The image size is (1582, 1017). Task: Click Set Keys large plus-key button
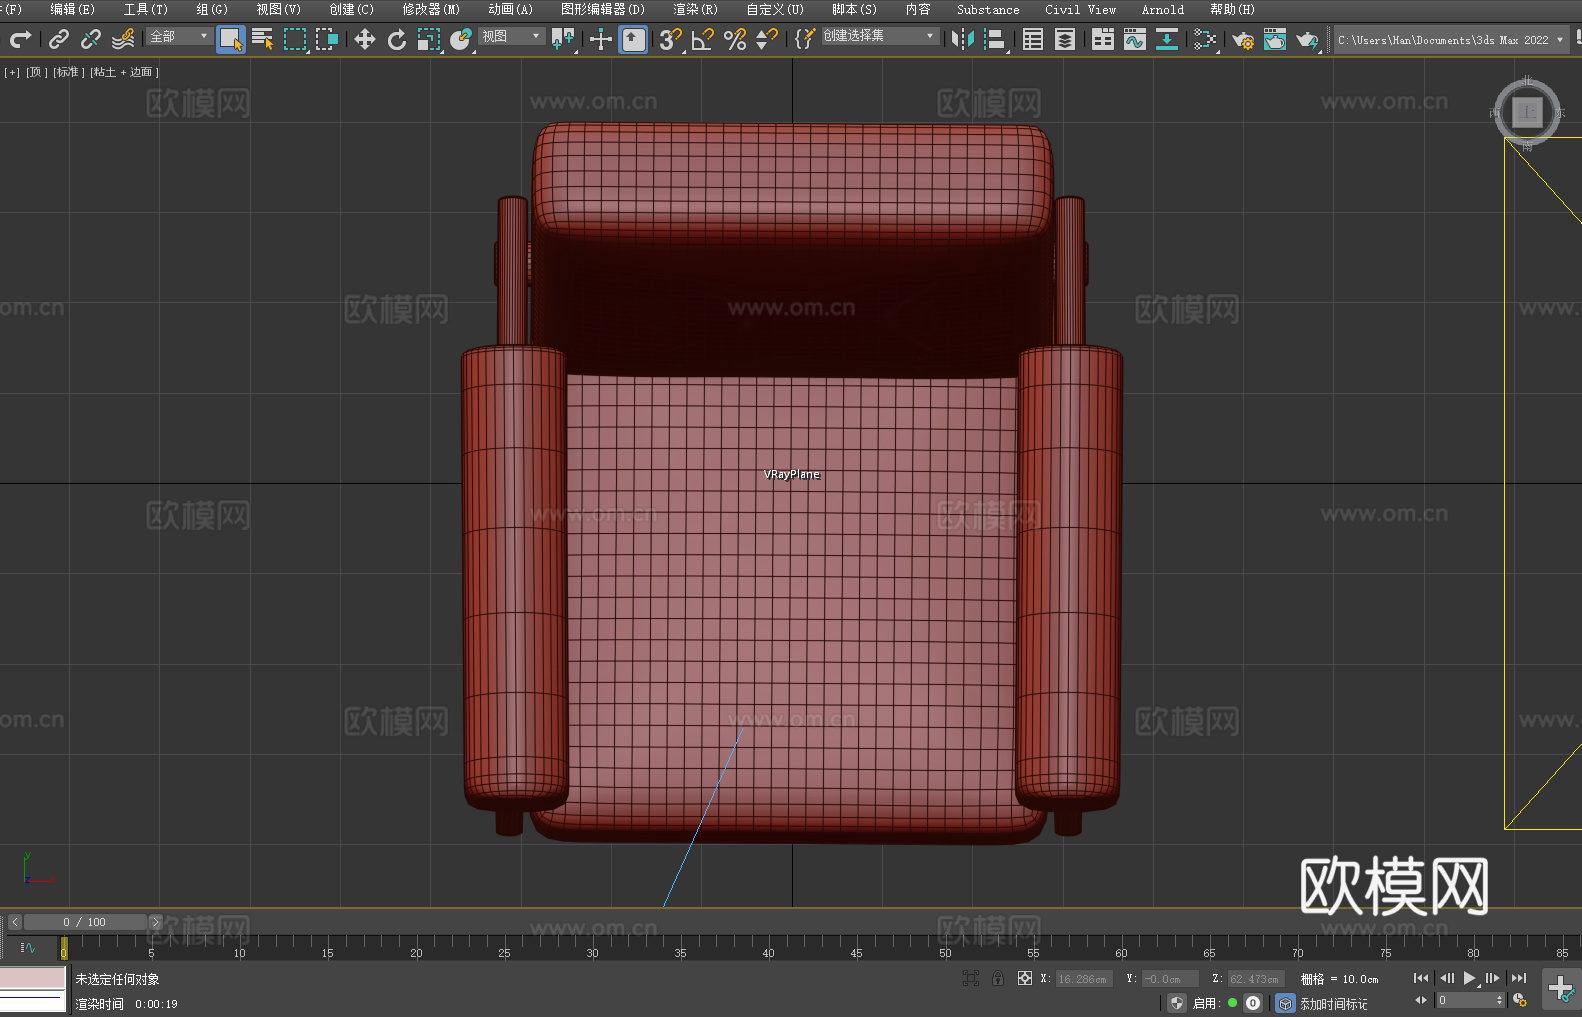[1561, 989]
